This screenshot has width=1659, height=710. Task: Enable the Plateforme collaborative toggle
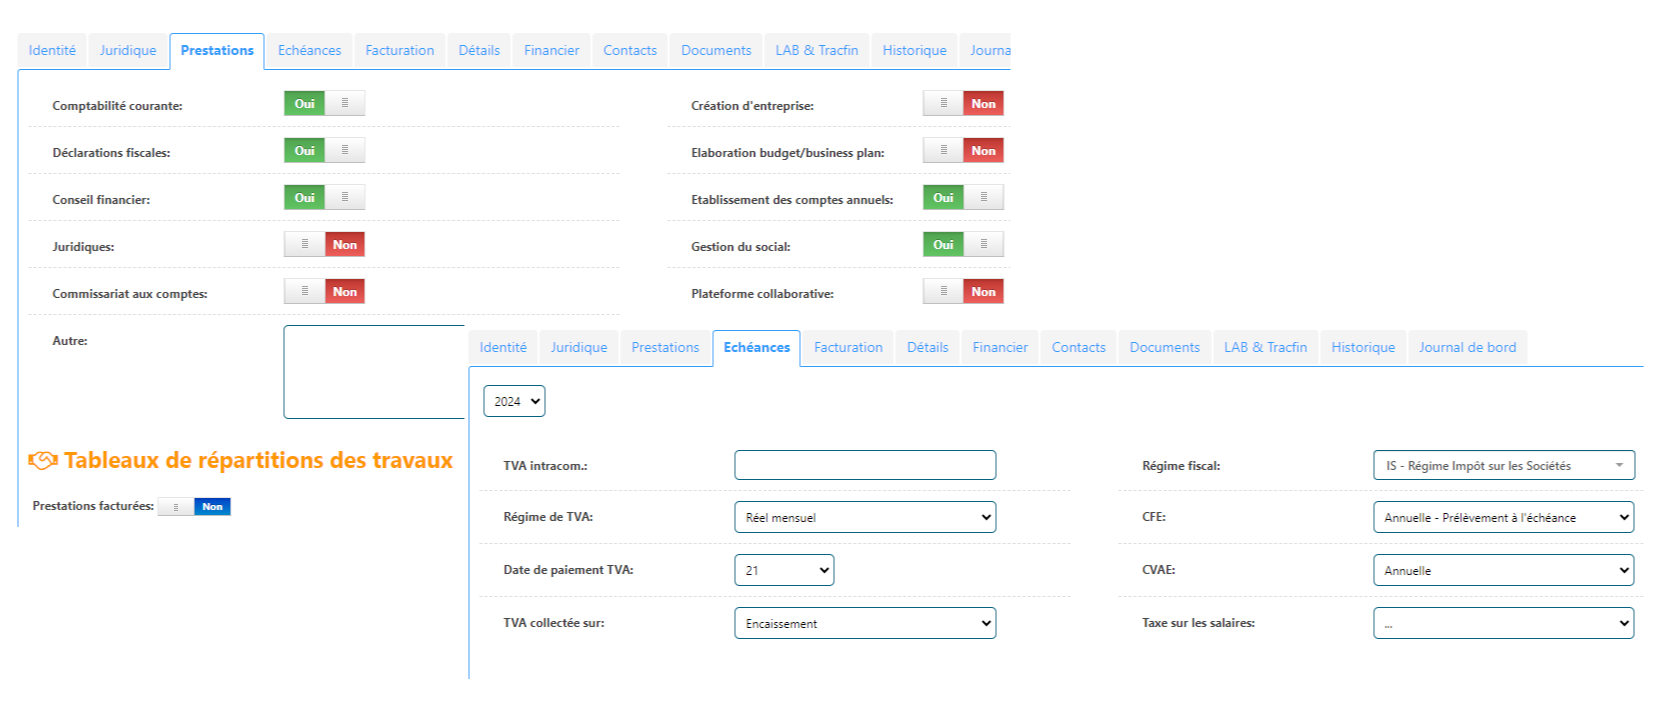pos(962,292)
